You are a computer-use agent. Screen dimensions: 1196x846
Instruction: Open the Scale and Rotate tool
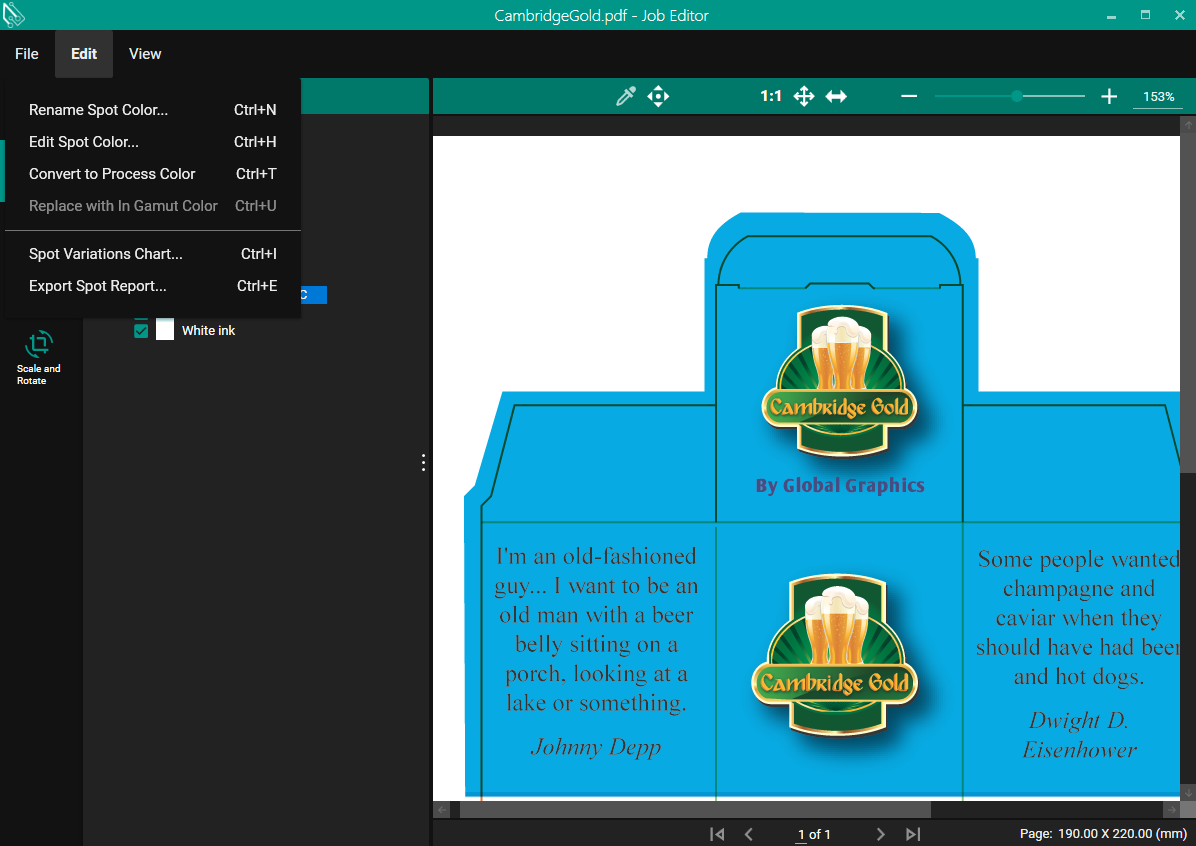click(x=38, y=357)
